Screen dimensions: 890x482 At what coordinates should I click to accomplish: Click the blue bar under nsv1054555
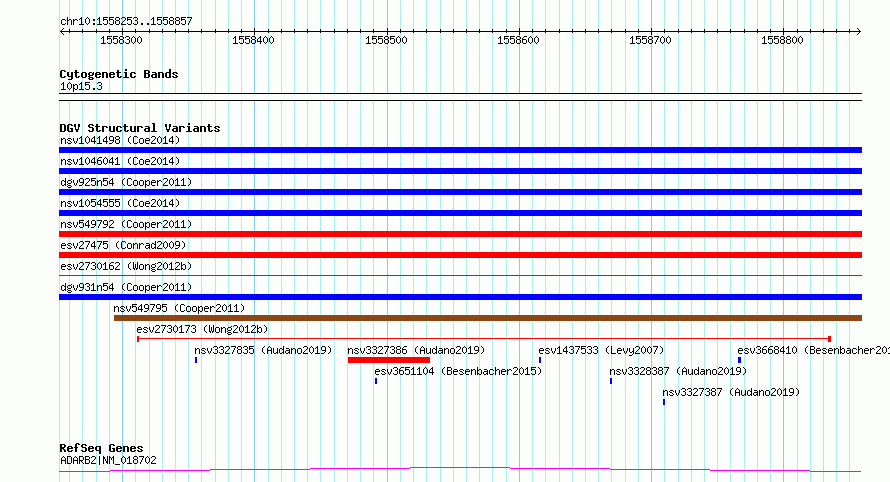point(460,213)
